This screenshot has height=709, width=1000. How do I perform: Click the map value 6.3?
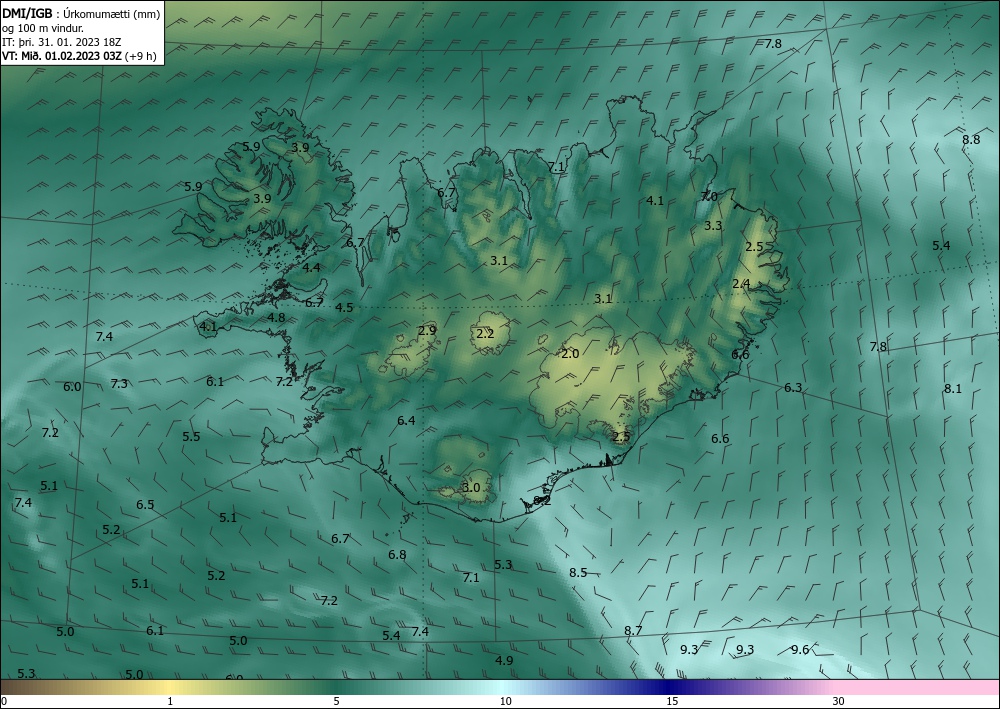click(793, 388)
